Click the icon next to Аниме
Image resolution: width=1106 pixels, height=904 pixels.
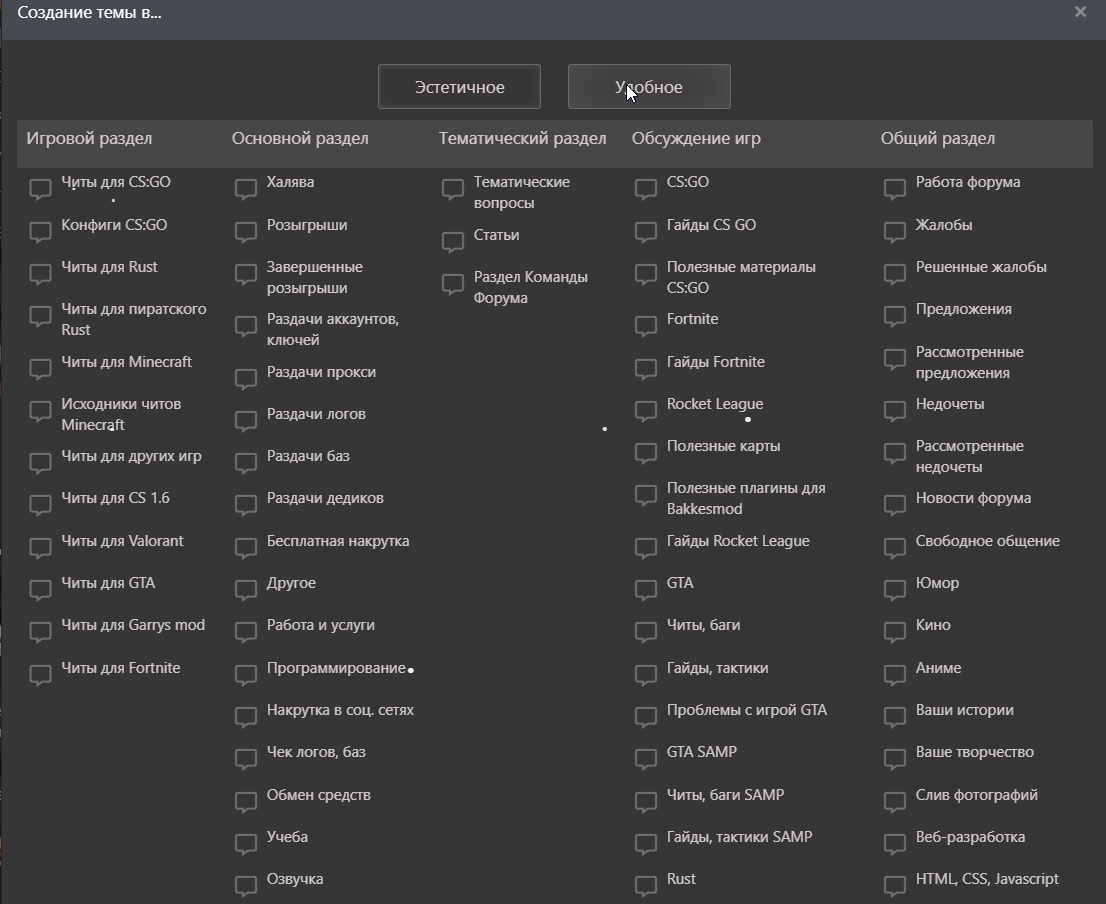click(x=894, y=675)
